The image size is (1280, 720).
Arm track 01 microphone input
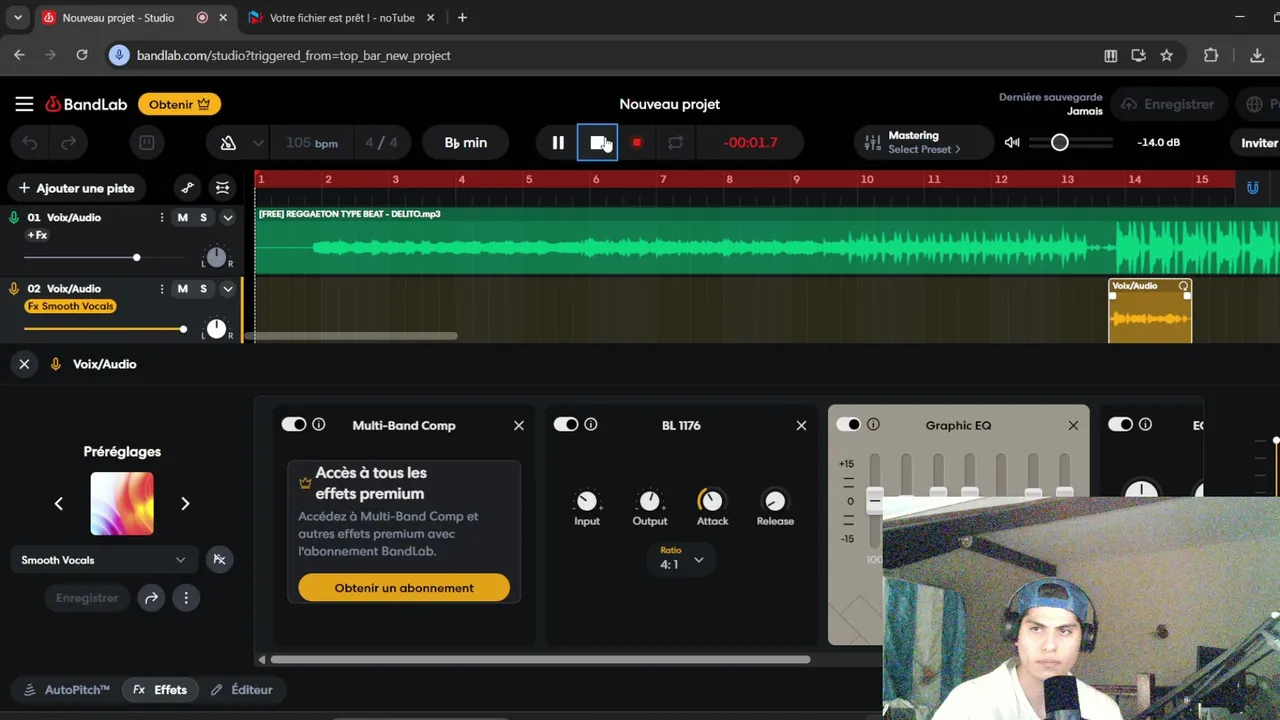click(14, 217)
